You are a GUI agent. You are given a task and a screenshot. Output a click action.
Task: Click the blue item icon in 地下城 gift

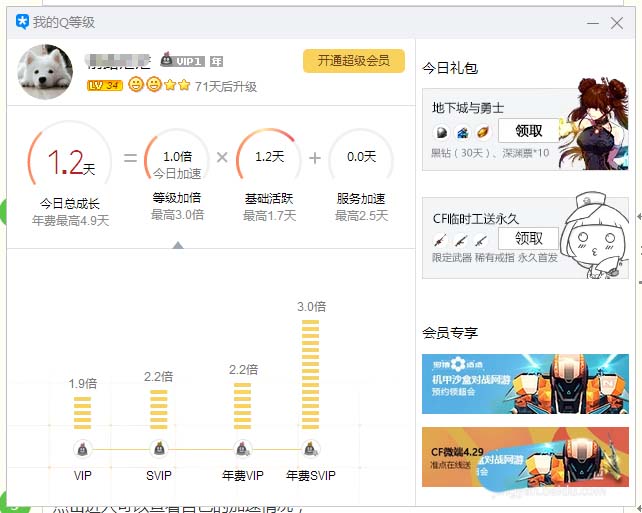point(463,132)
